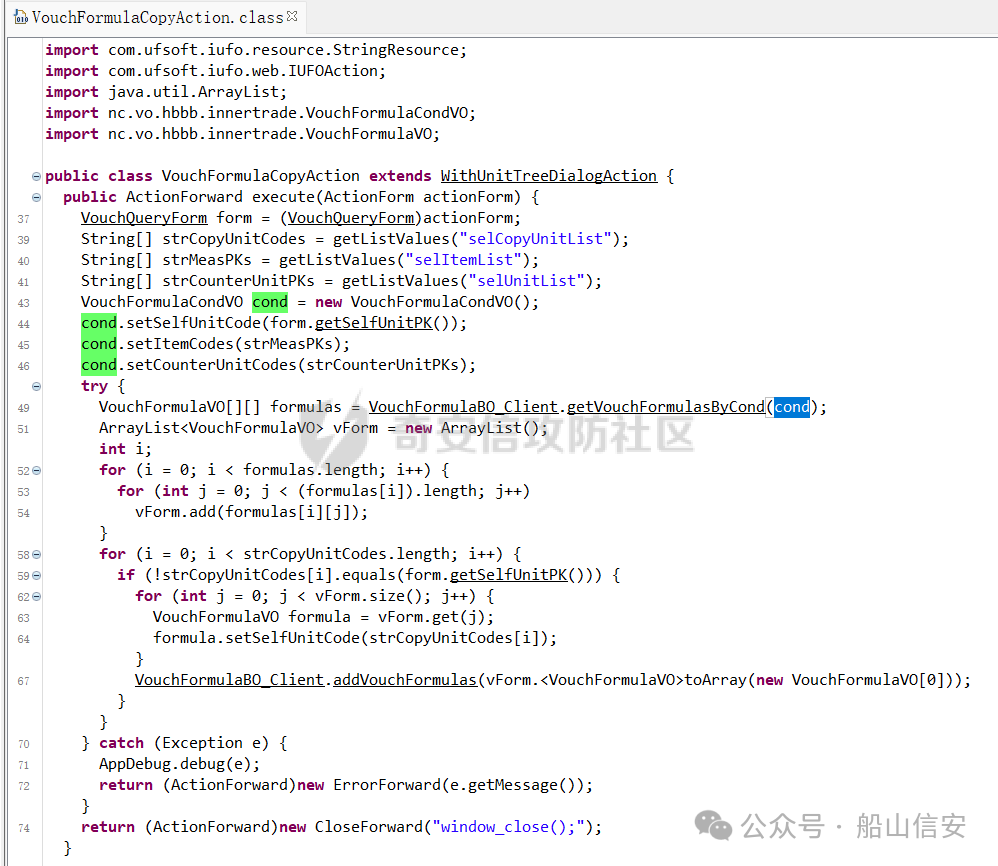Fold the for loop at line 58
This screenshot has width=998, height=866.
click(x=37, y=554)
